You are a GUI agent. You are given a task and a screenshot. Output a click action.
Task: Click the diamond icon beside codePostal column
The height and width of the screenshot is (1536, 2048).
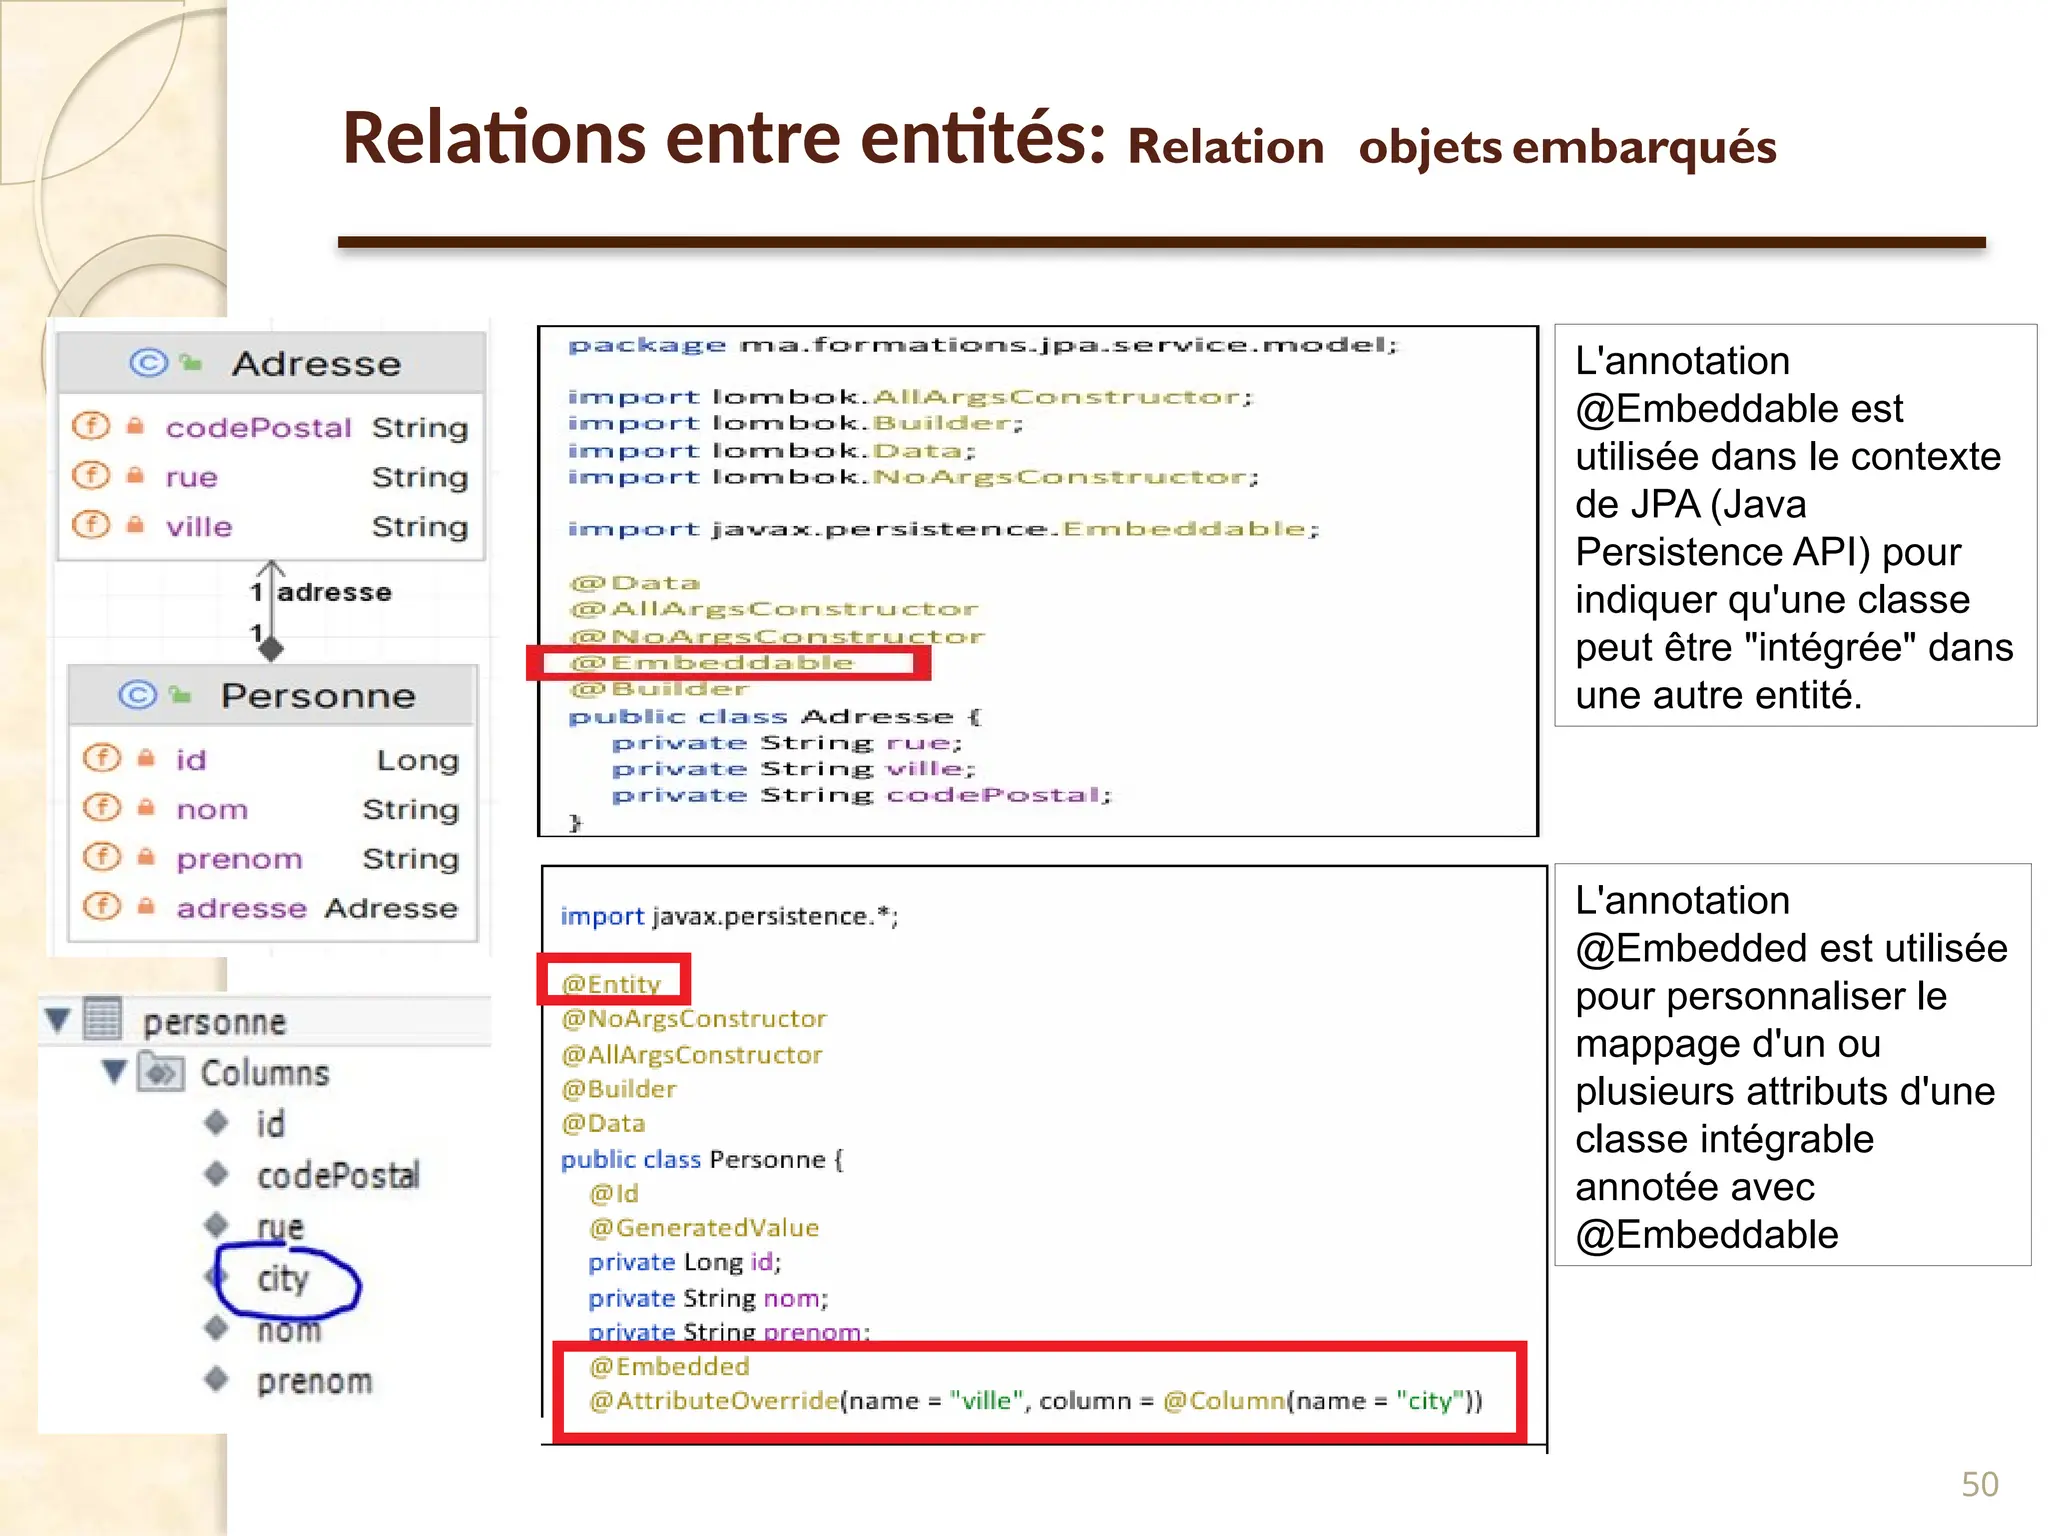point(216,1174)
